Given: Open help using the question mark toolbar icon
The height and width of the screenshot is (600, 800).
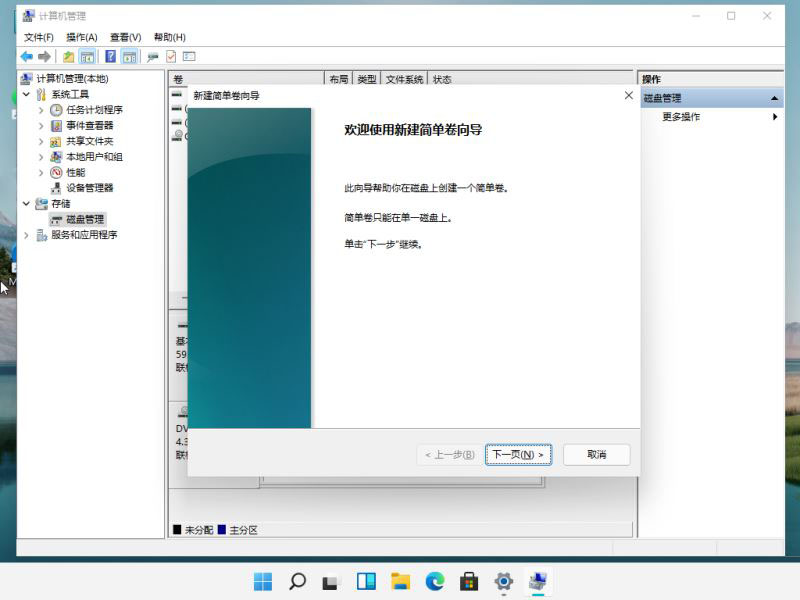Looking at the screenshot, I should click(x=110, y=56).
